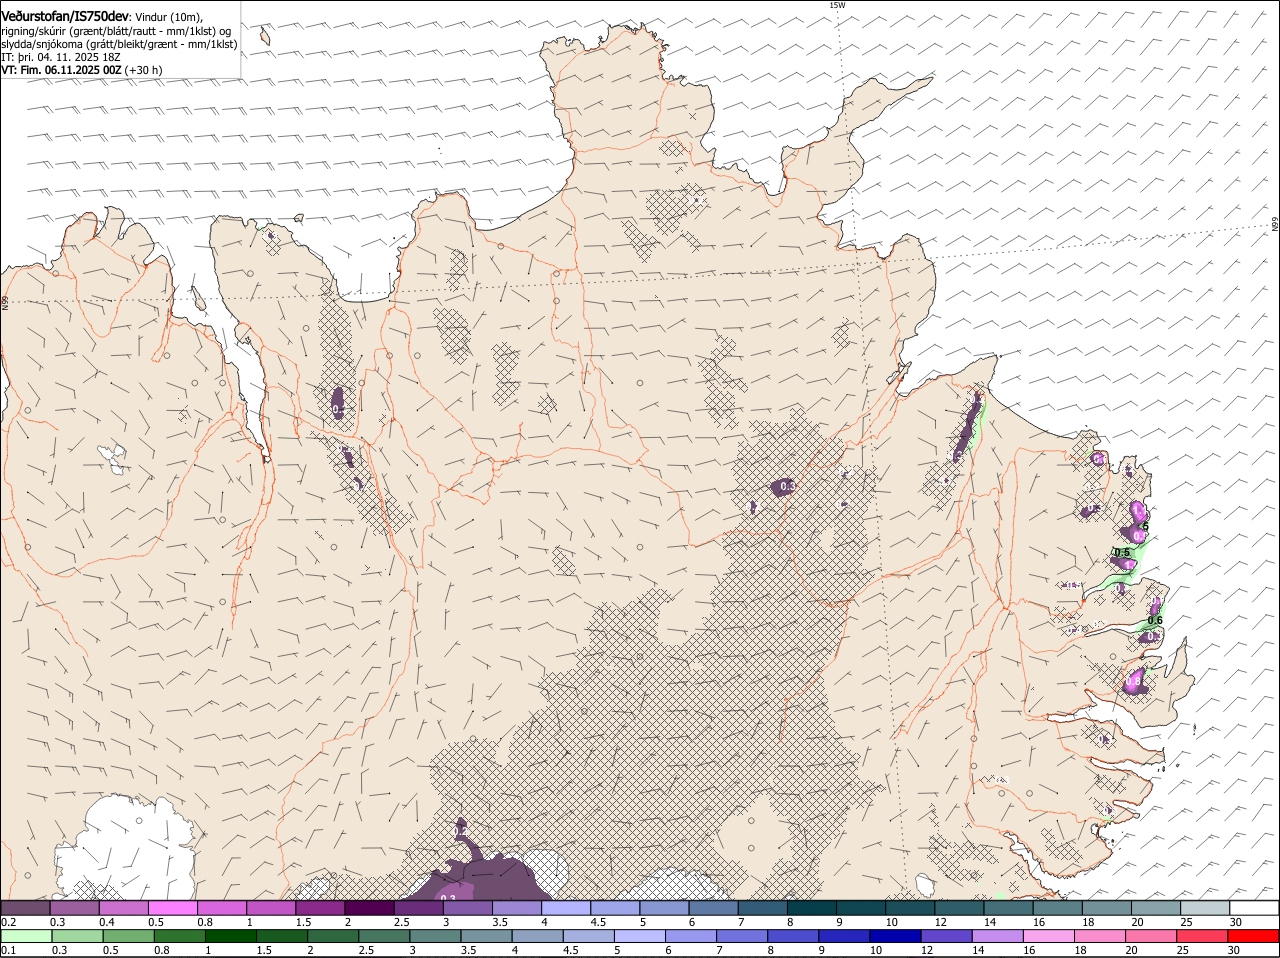Select the darkest green 1 legend swatch

click(230, 936)
